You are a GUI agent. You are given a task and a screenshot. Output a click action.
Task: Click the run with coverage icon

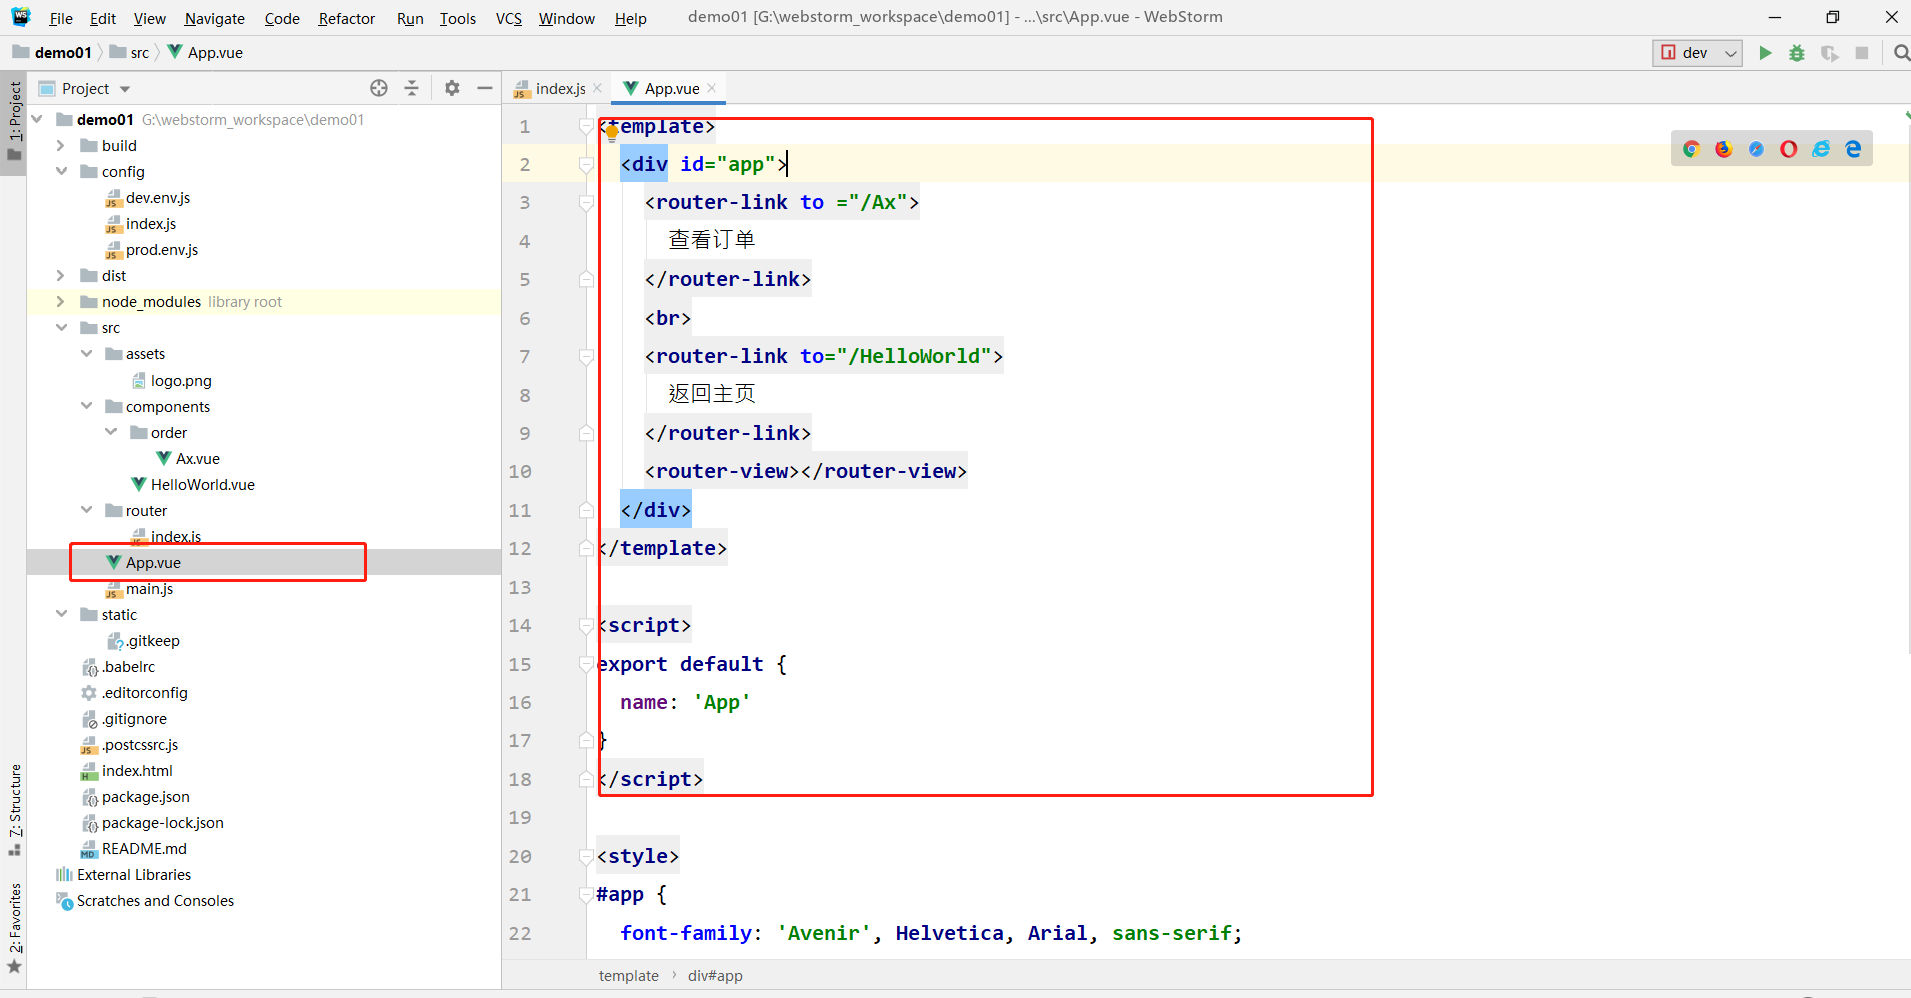1829,53
